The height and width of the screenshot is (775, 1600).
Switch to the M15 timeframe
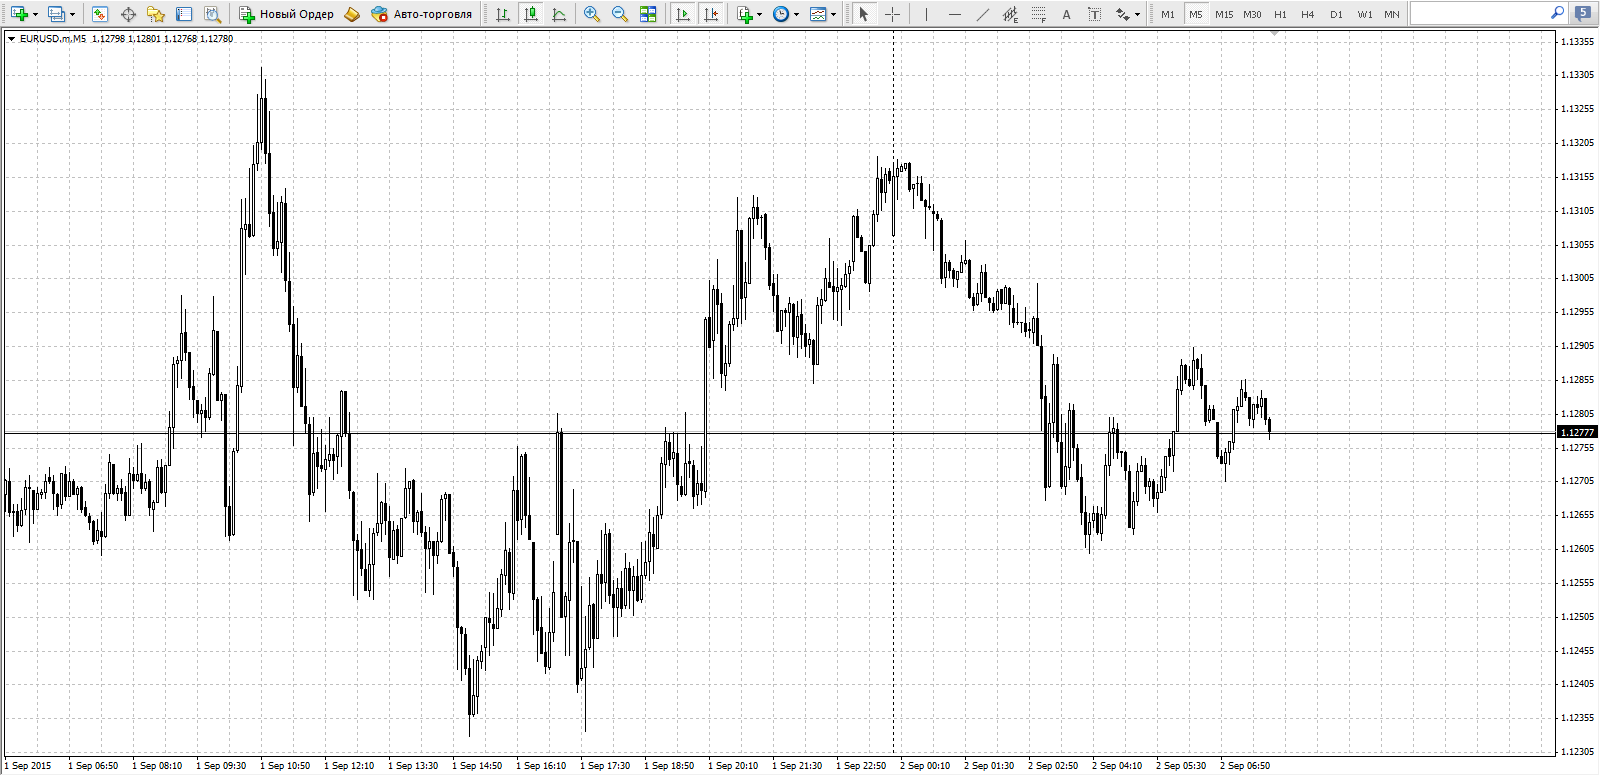tap(1224, 14)
